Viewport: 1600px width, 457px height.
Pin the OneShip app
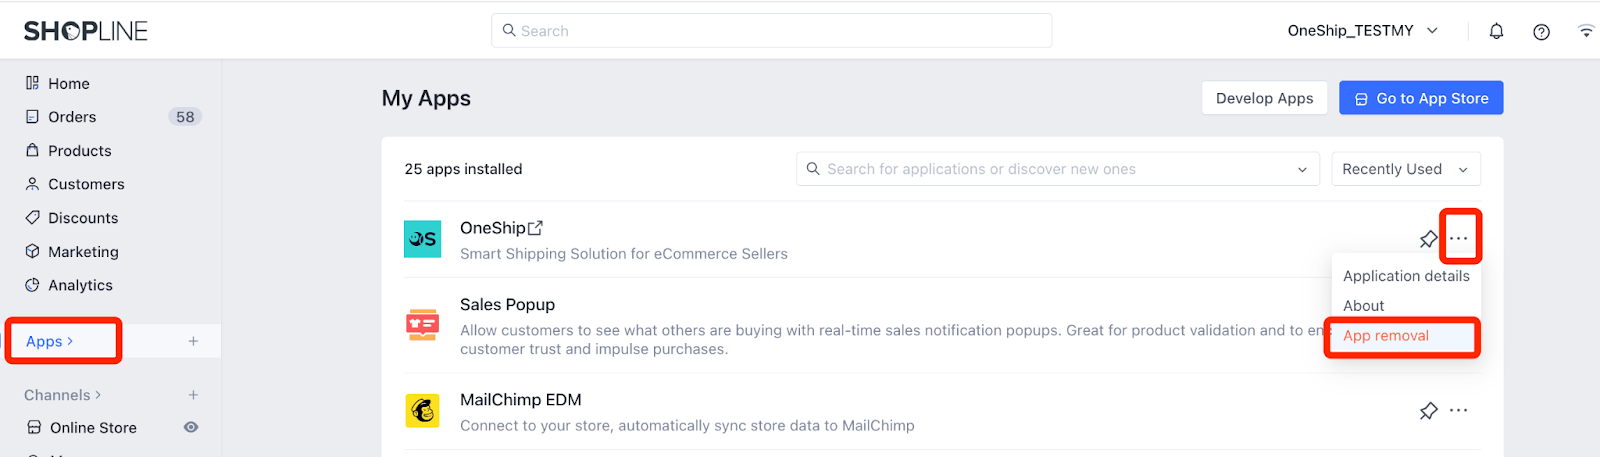pos(1428,239)
